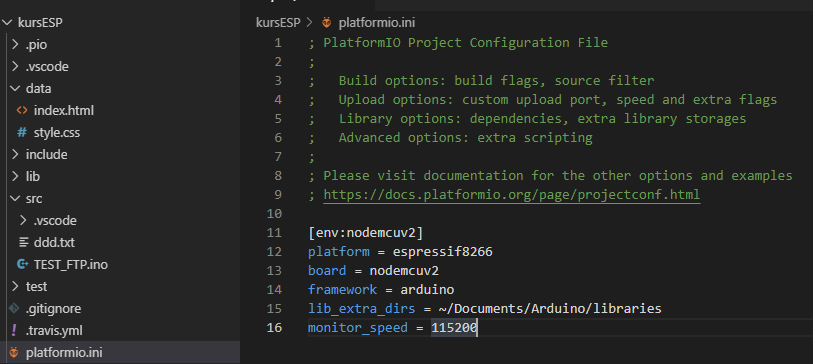813x364 pixels.
Task: Click line number 11 in the gutter
Action: tap(274, 233)
